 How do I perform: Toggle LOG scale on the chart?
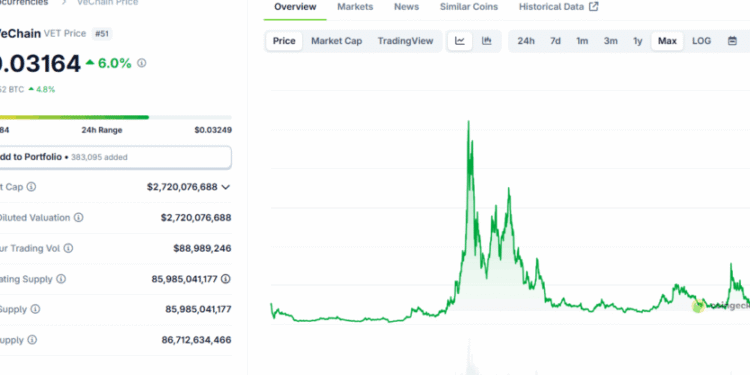click(x=702, y=41)
